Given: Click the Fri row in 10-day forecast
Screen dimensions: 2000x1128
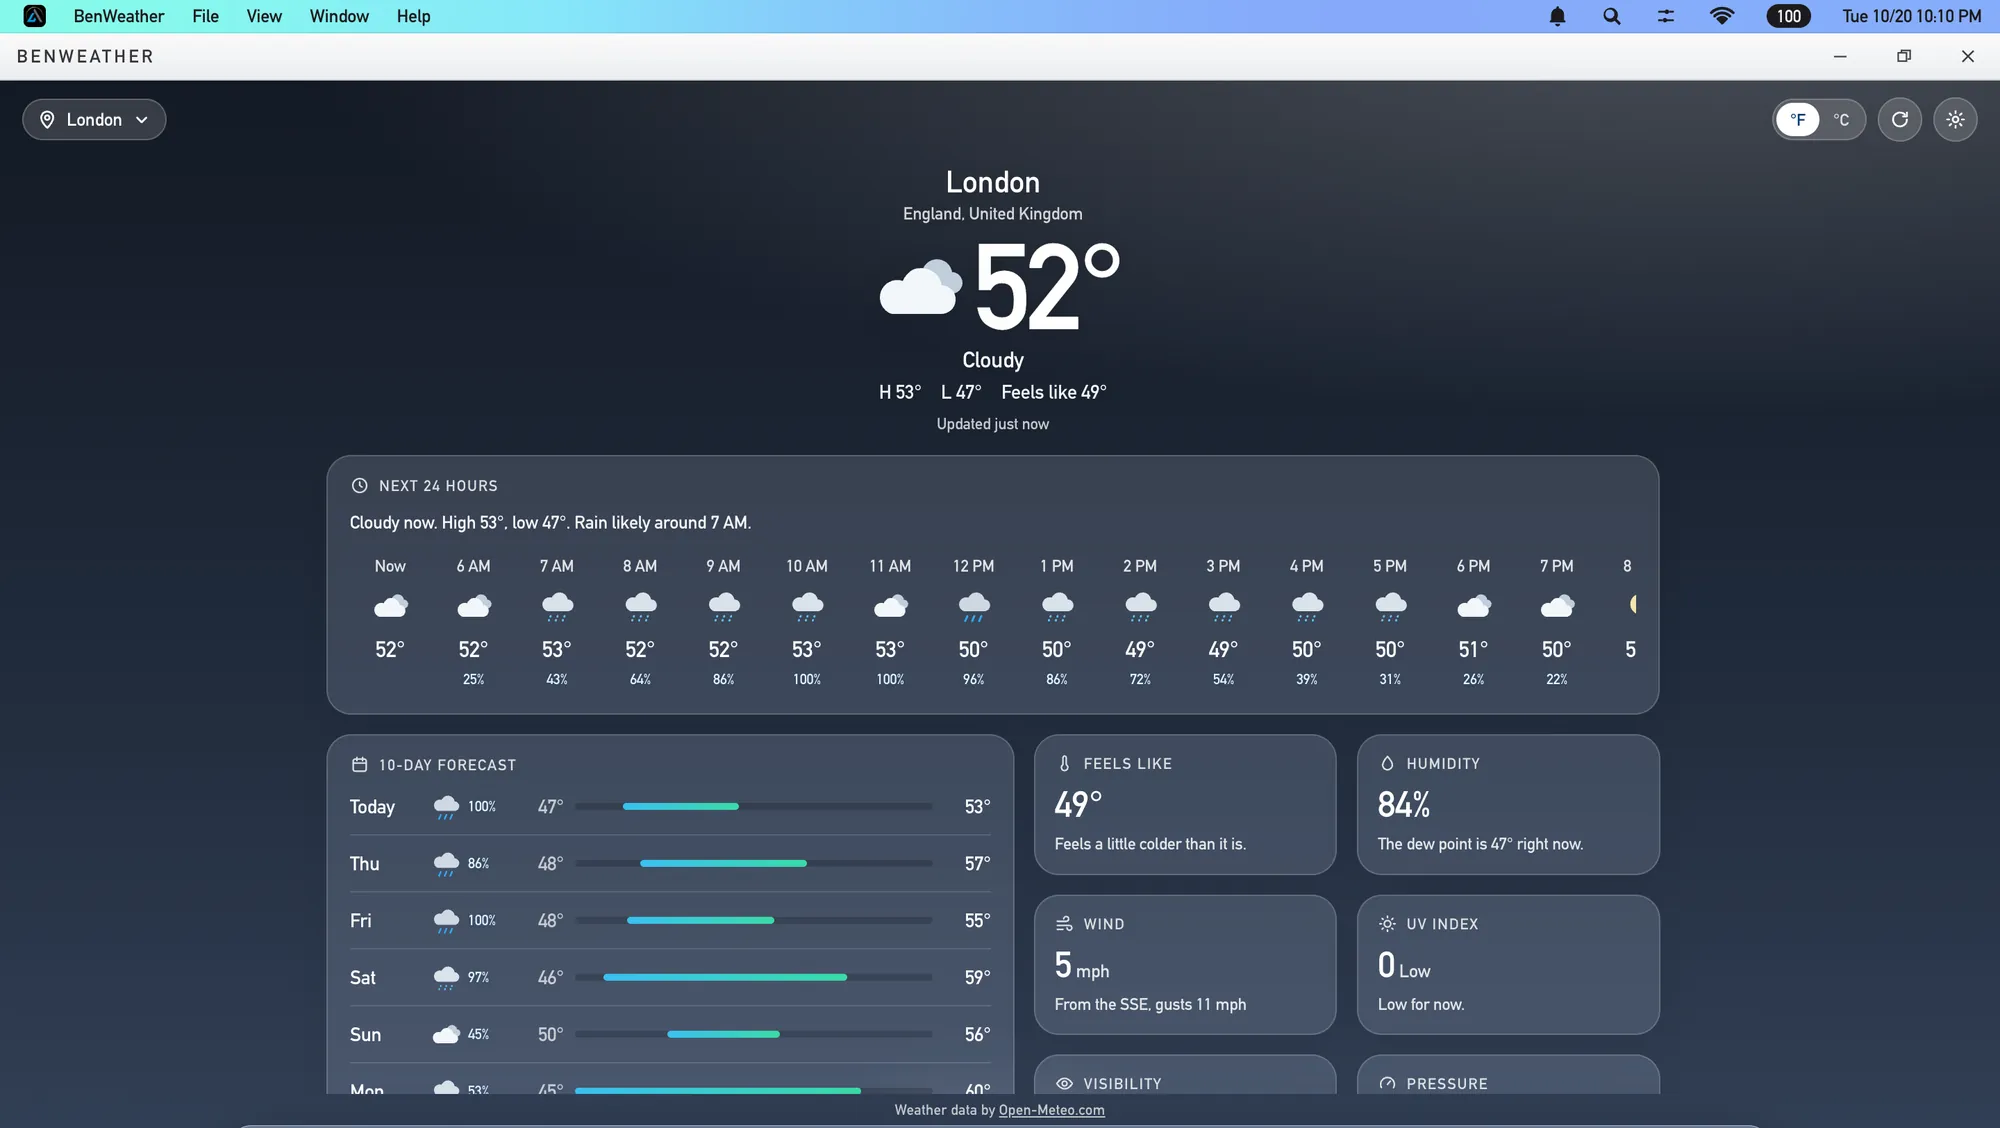Looking at the screenshot, I should (670, 921).
